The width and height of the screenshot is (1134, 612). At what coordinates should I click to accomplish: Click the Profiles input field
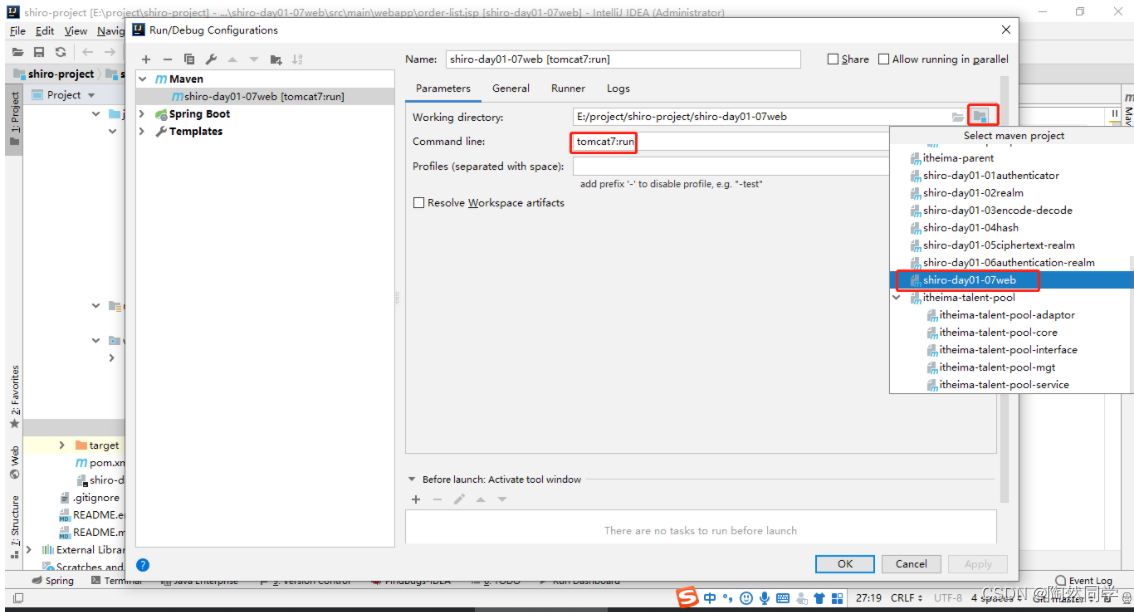[x=730, y=166]
